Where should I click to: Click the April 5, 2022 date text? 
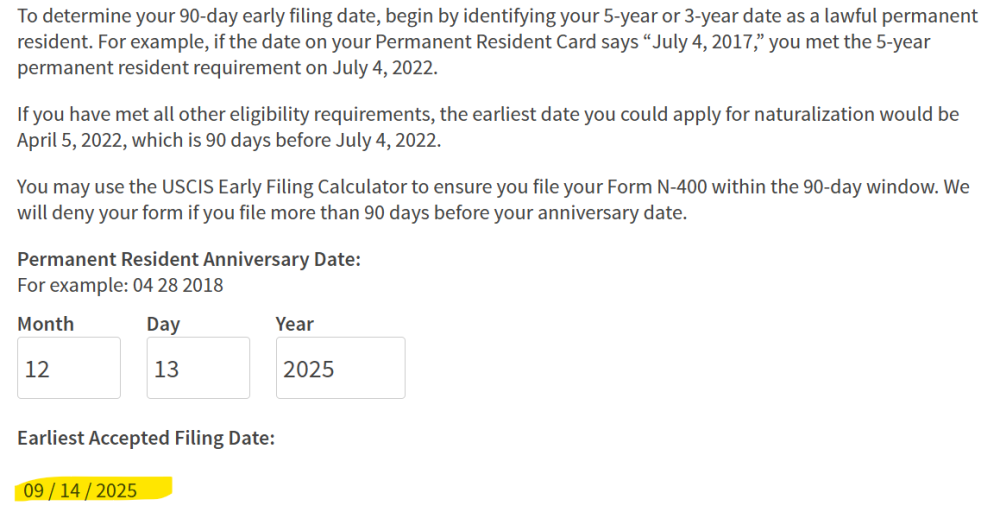pos(71,140)
